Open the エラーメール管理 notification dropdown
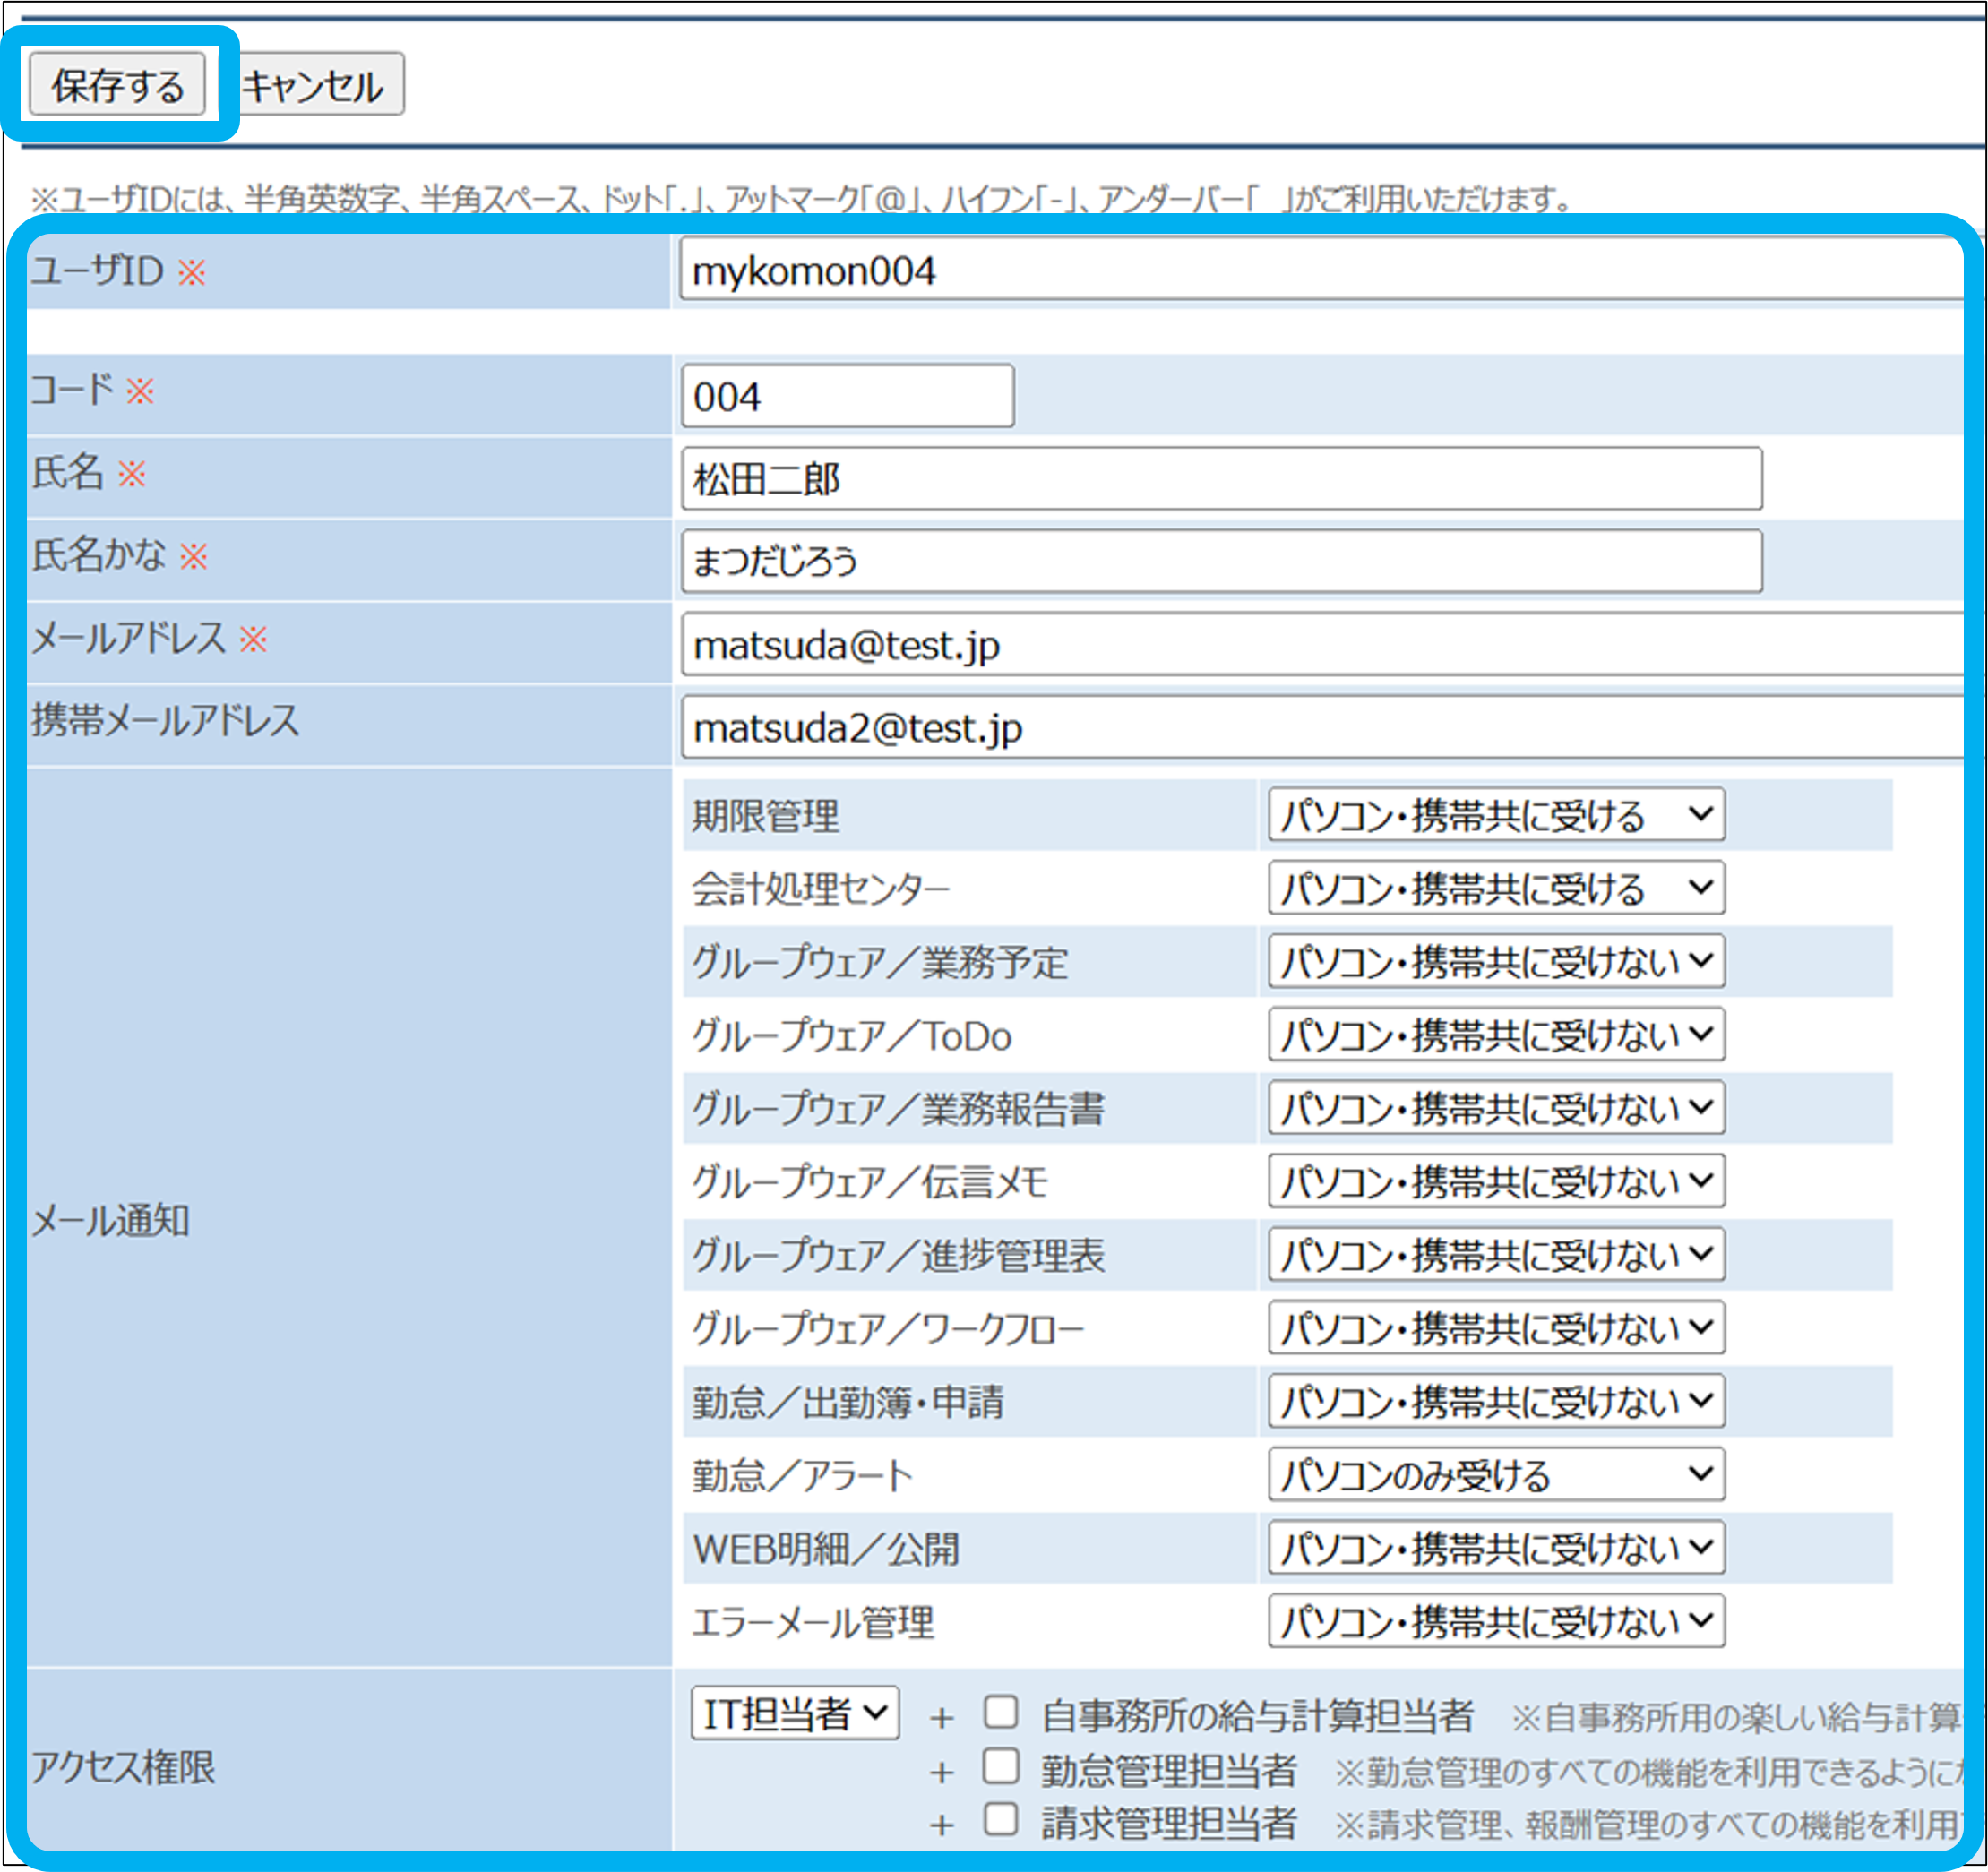This screenshot has width=1988, height=1872. coord(1495,1620)
